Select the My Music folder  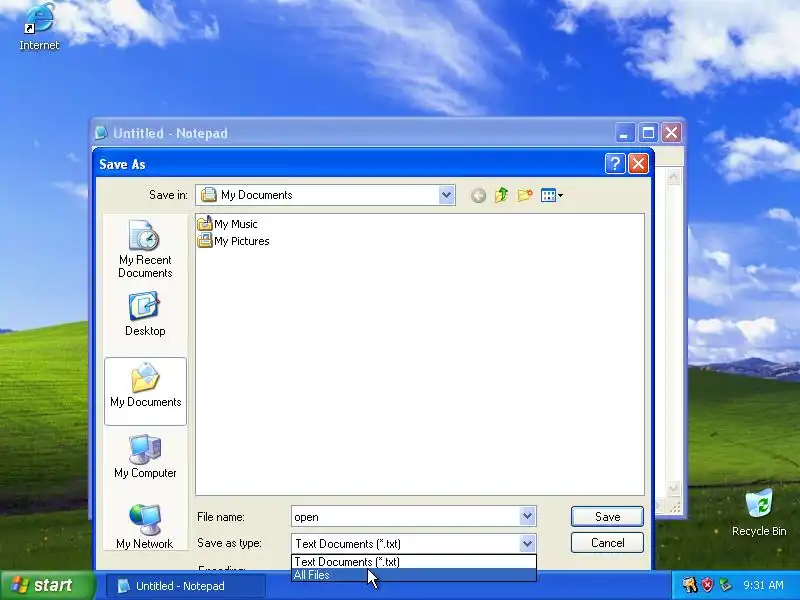click(228, 224)
